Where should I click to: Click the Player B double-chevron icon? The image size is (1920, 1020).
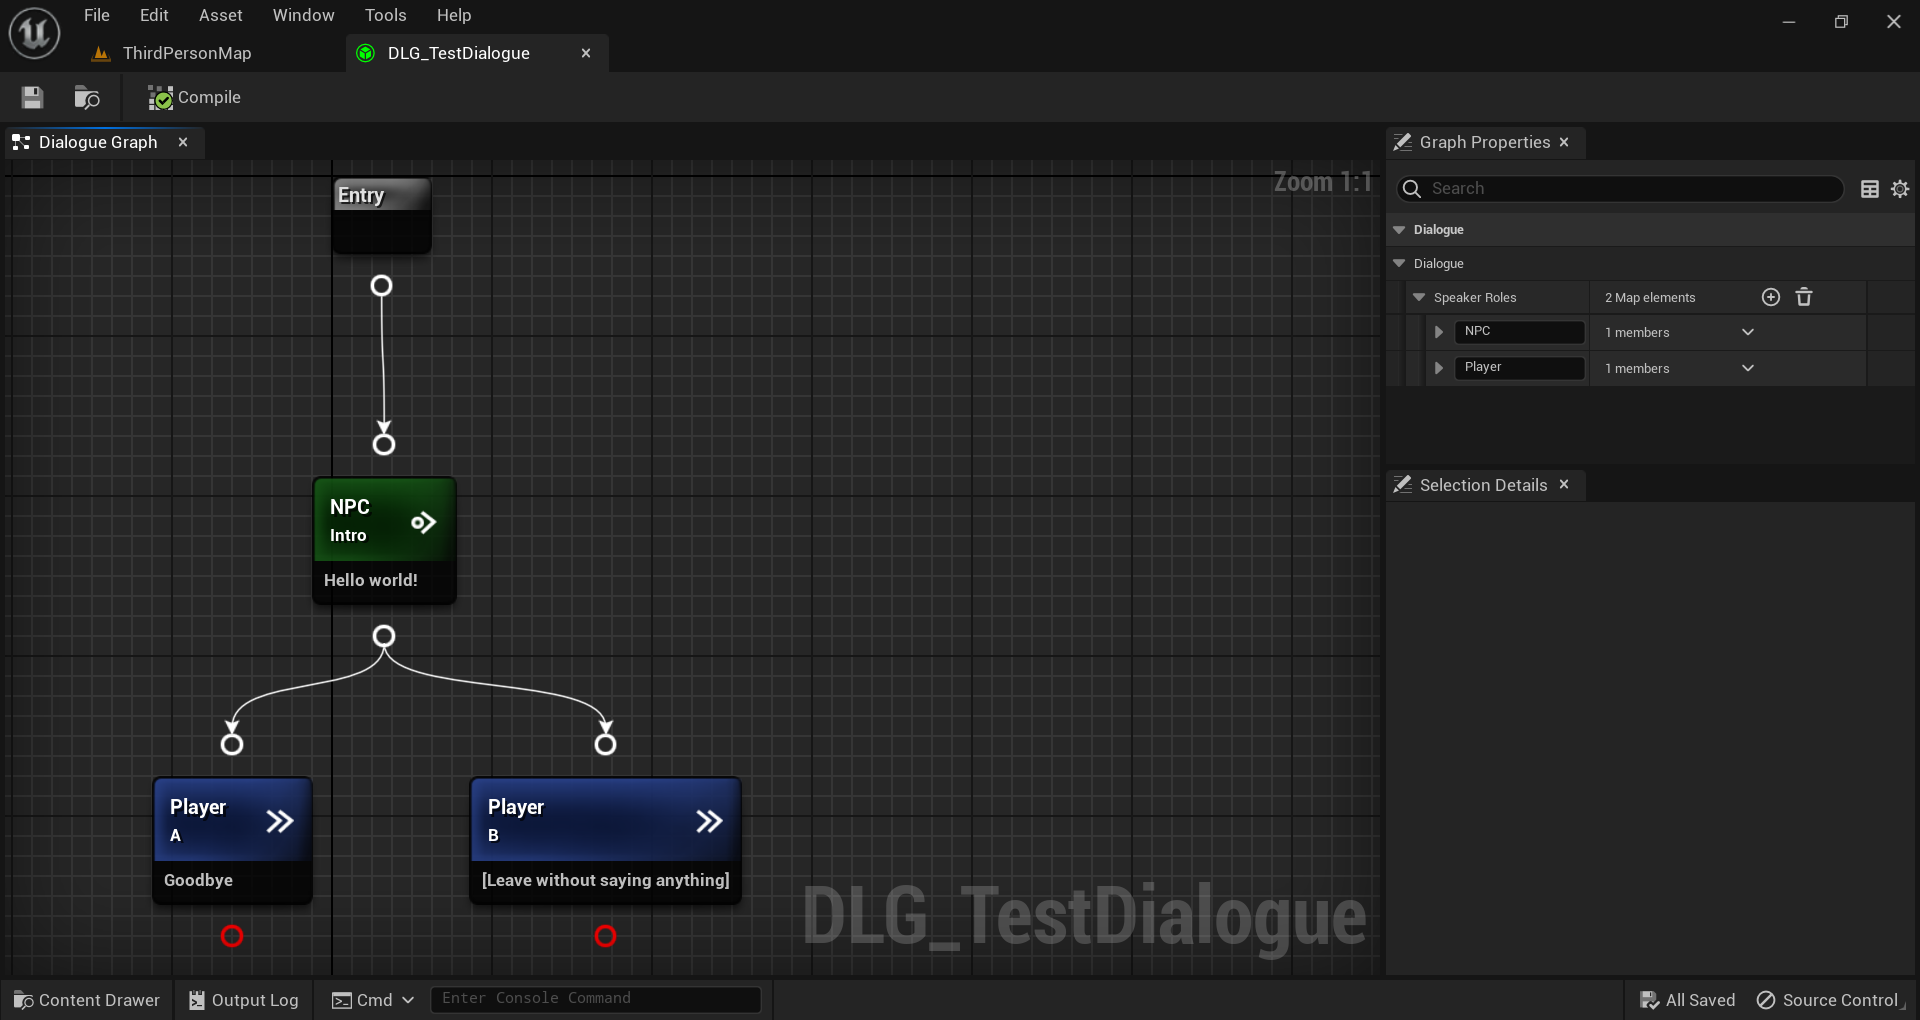[x=709, y=821]
